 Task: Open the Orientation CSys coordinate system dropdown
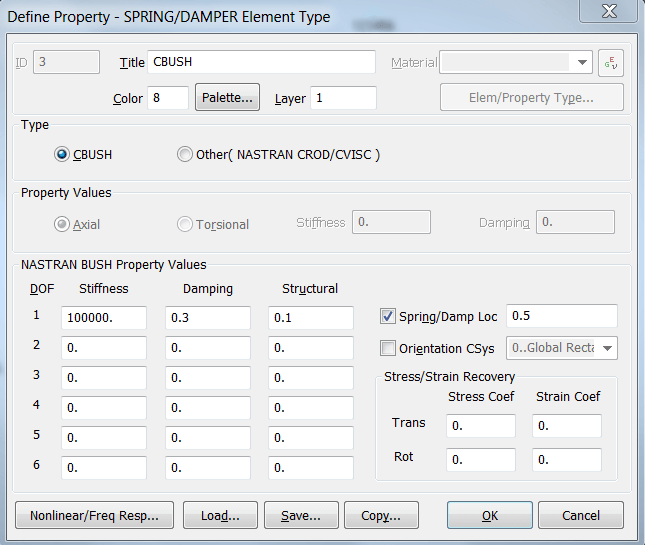pos(562,348)
